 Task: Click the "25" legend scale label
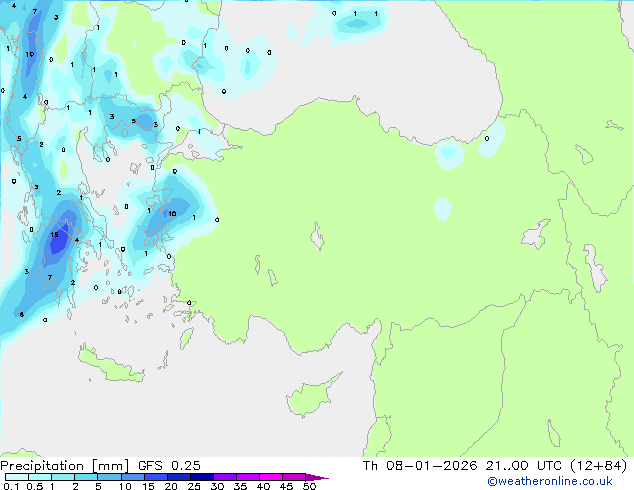pyautogui.click(x=194, y=486)
